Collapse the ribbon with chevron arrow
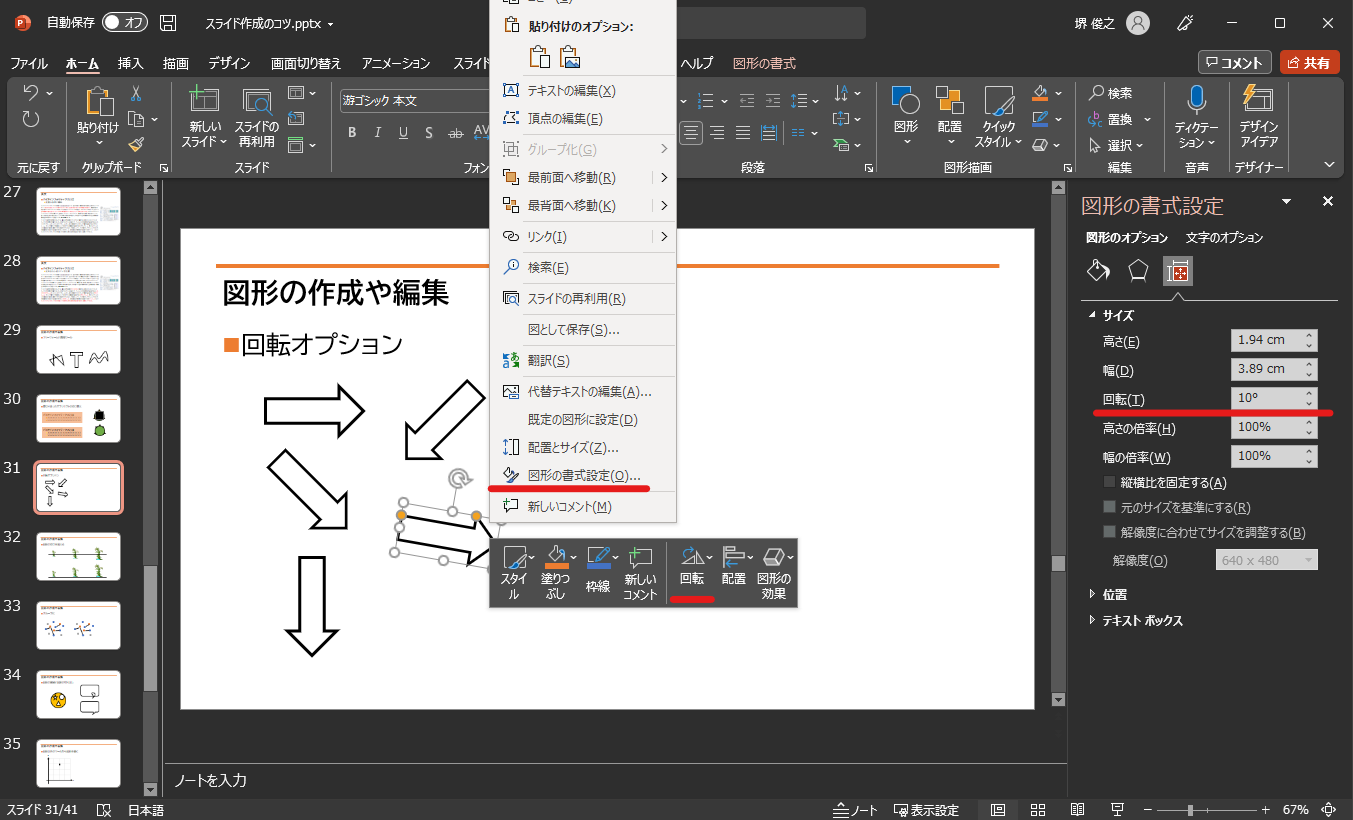This screenshot has width=1353, height=820. tap(1329, 164)
